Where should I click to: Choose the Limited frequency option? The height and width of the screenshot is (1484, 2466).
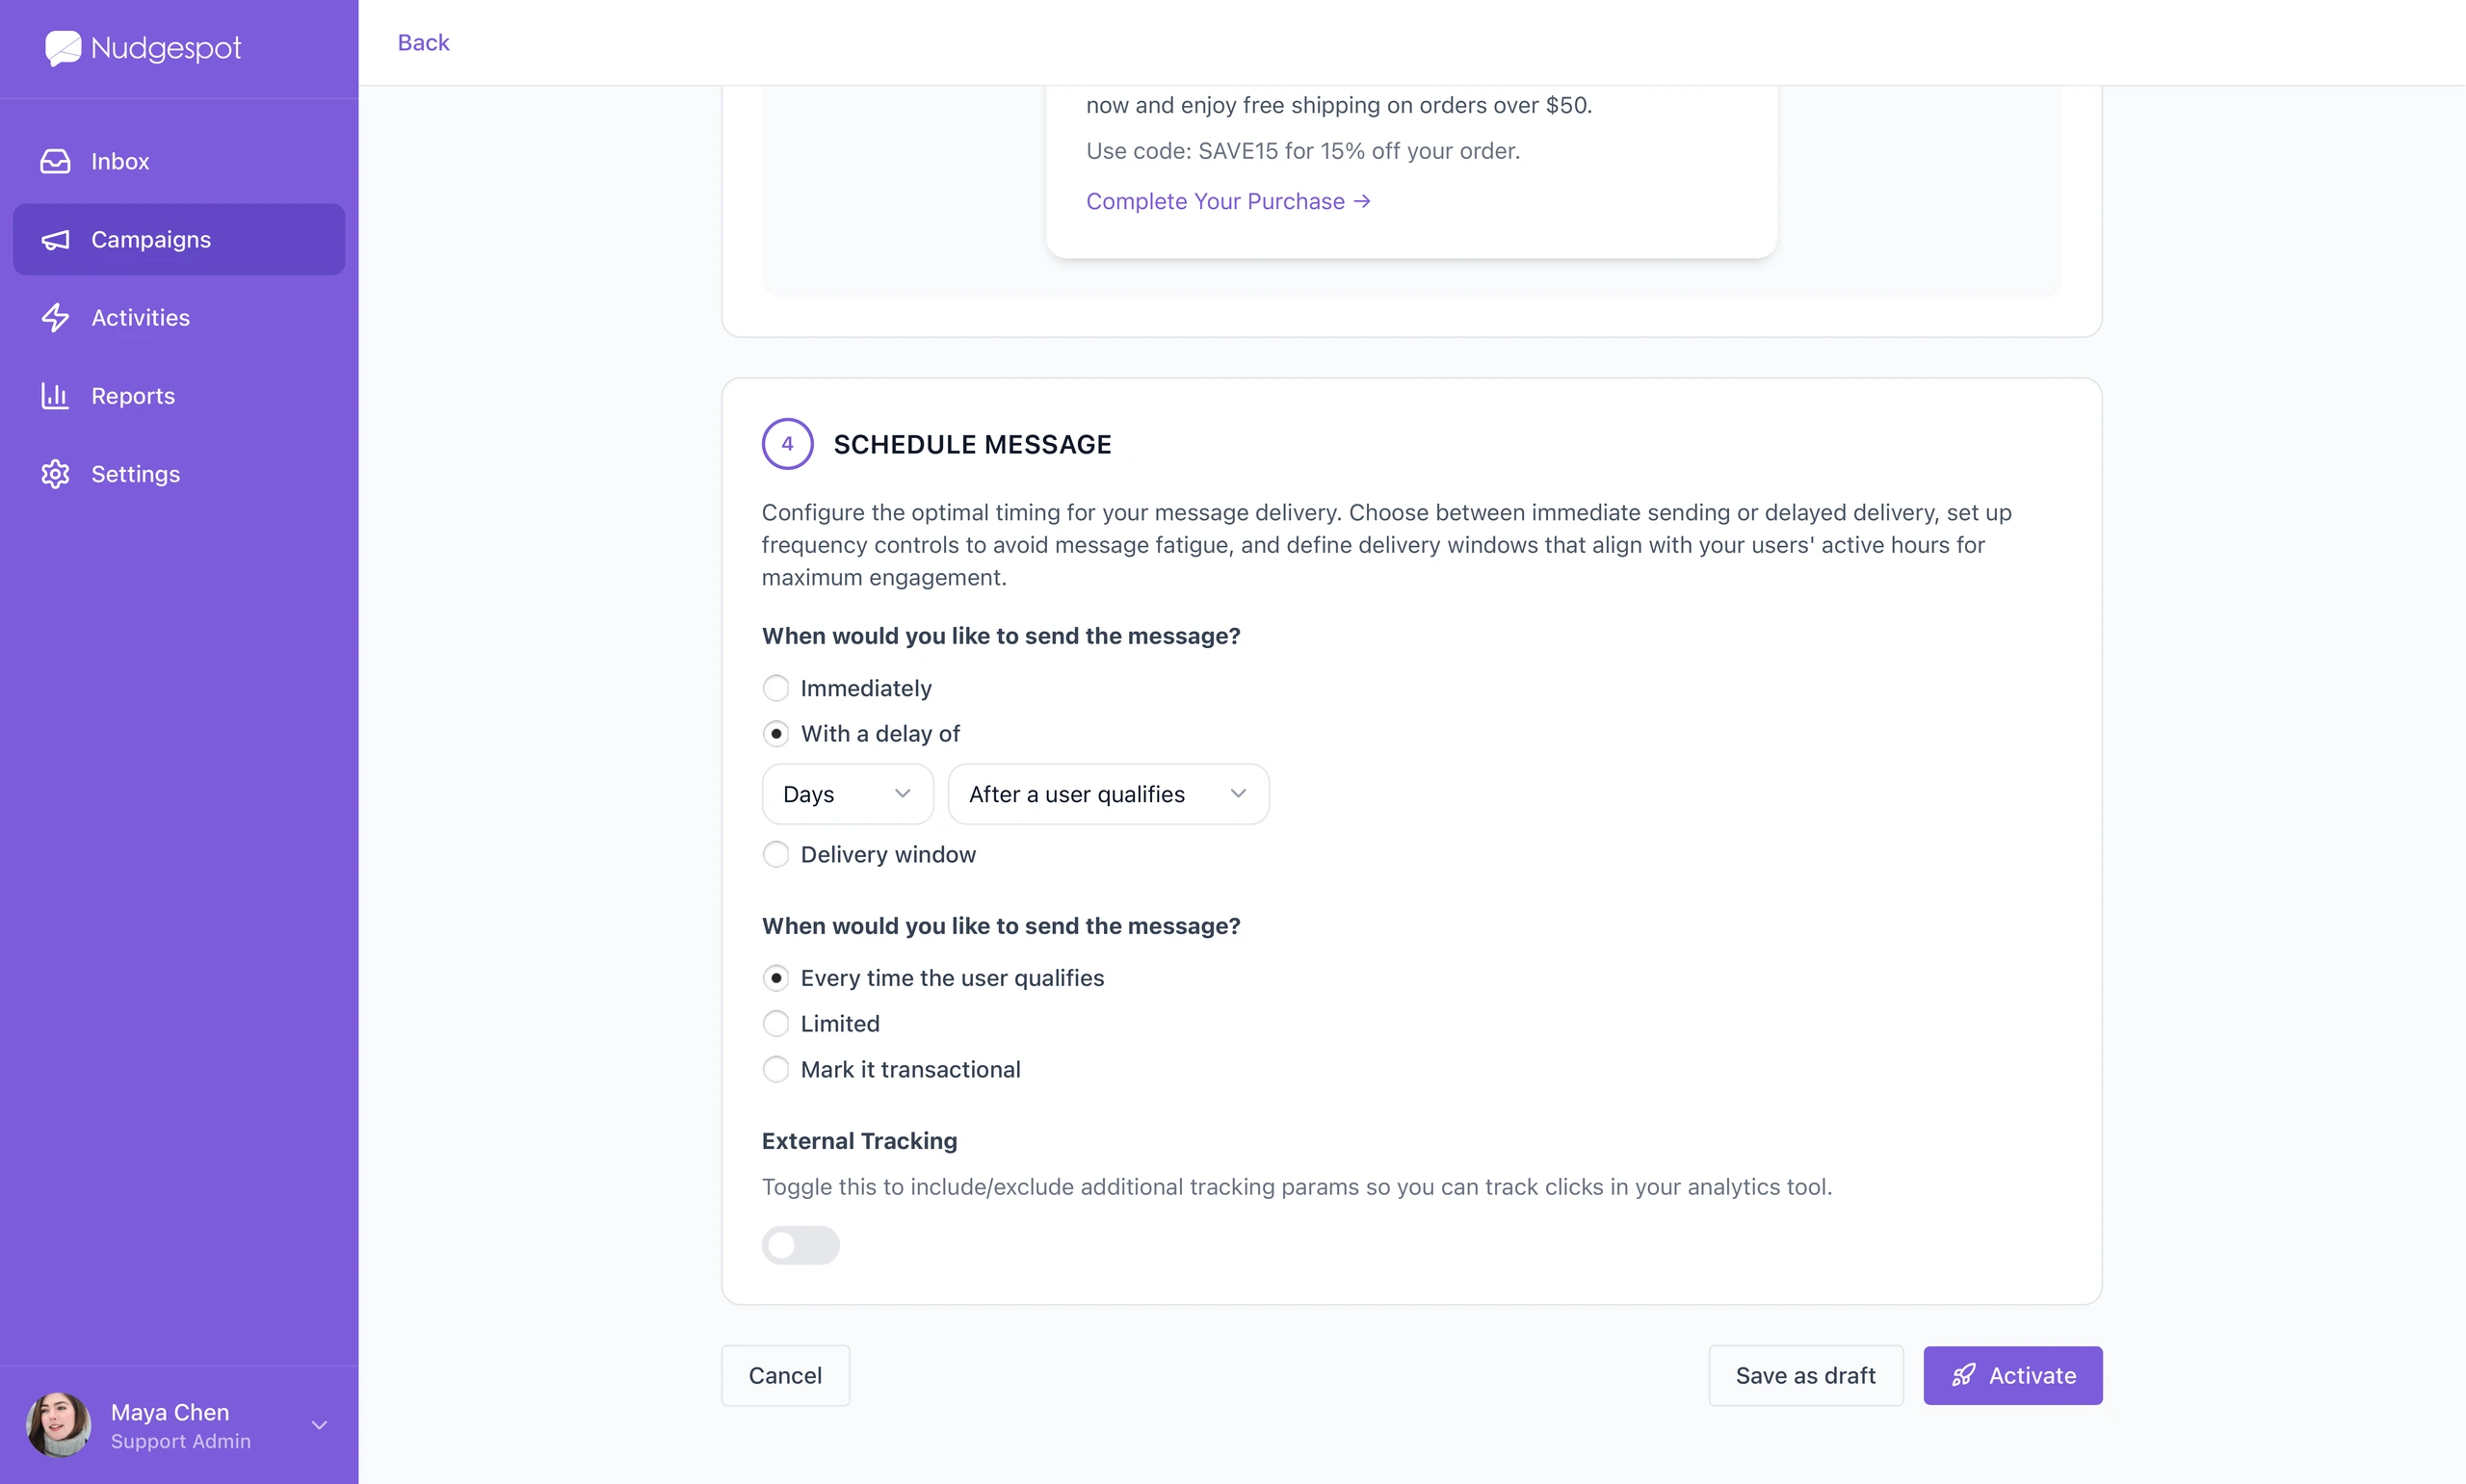click(776, 1024)
